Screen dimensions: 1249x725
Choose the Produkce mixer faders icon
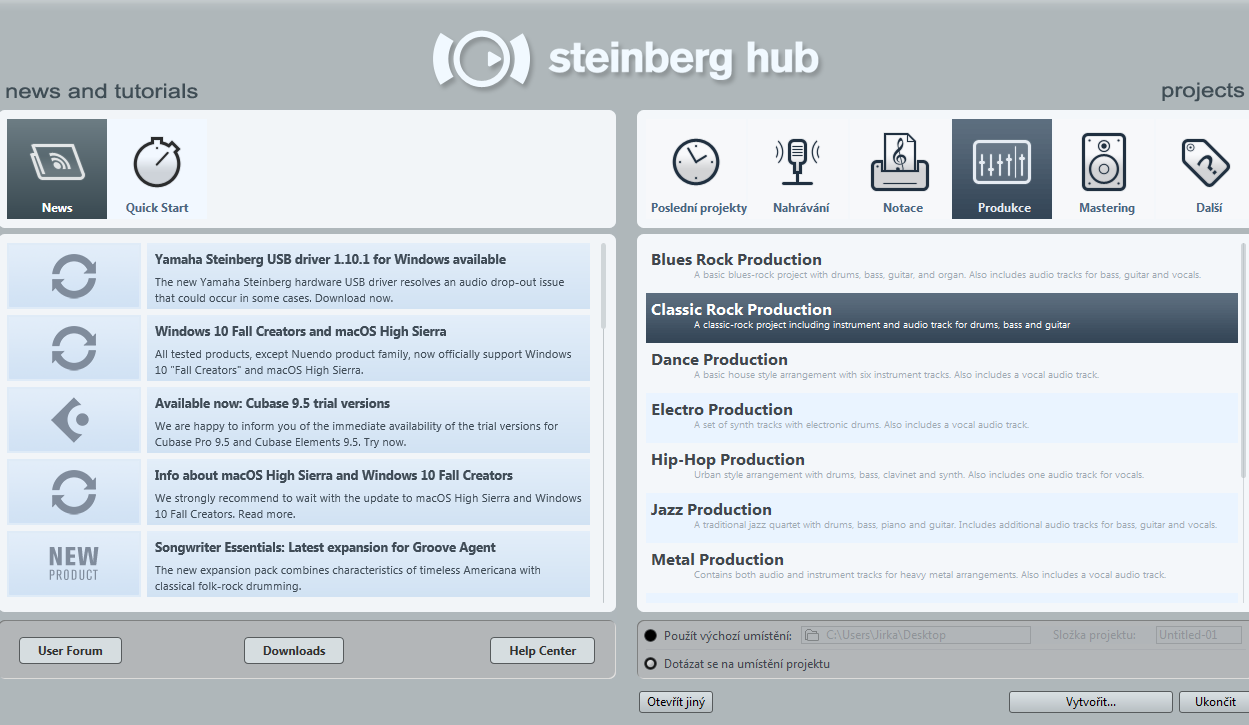pos(1001,160)
